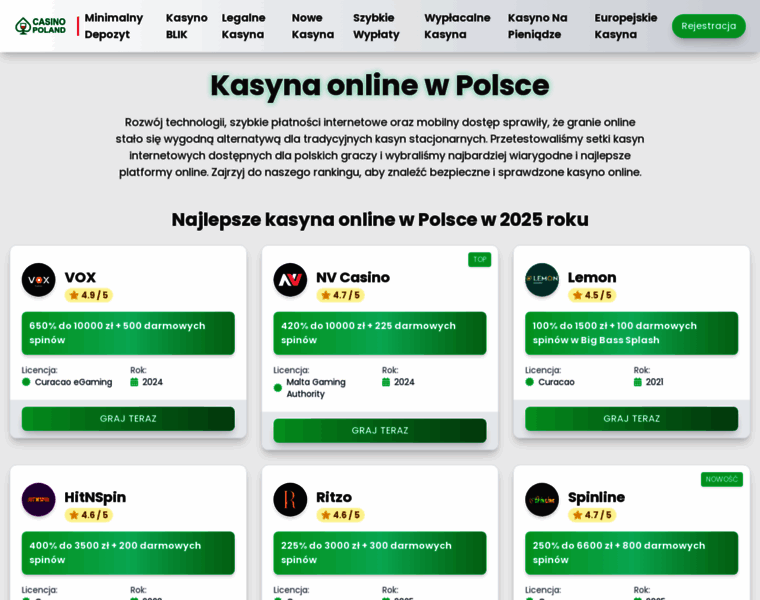This screenshot has width=760, height=600.
Task: Click the calendar icon in NV Casino card
Action: (386, 382)
